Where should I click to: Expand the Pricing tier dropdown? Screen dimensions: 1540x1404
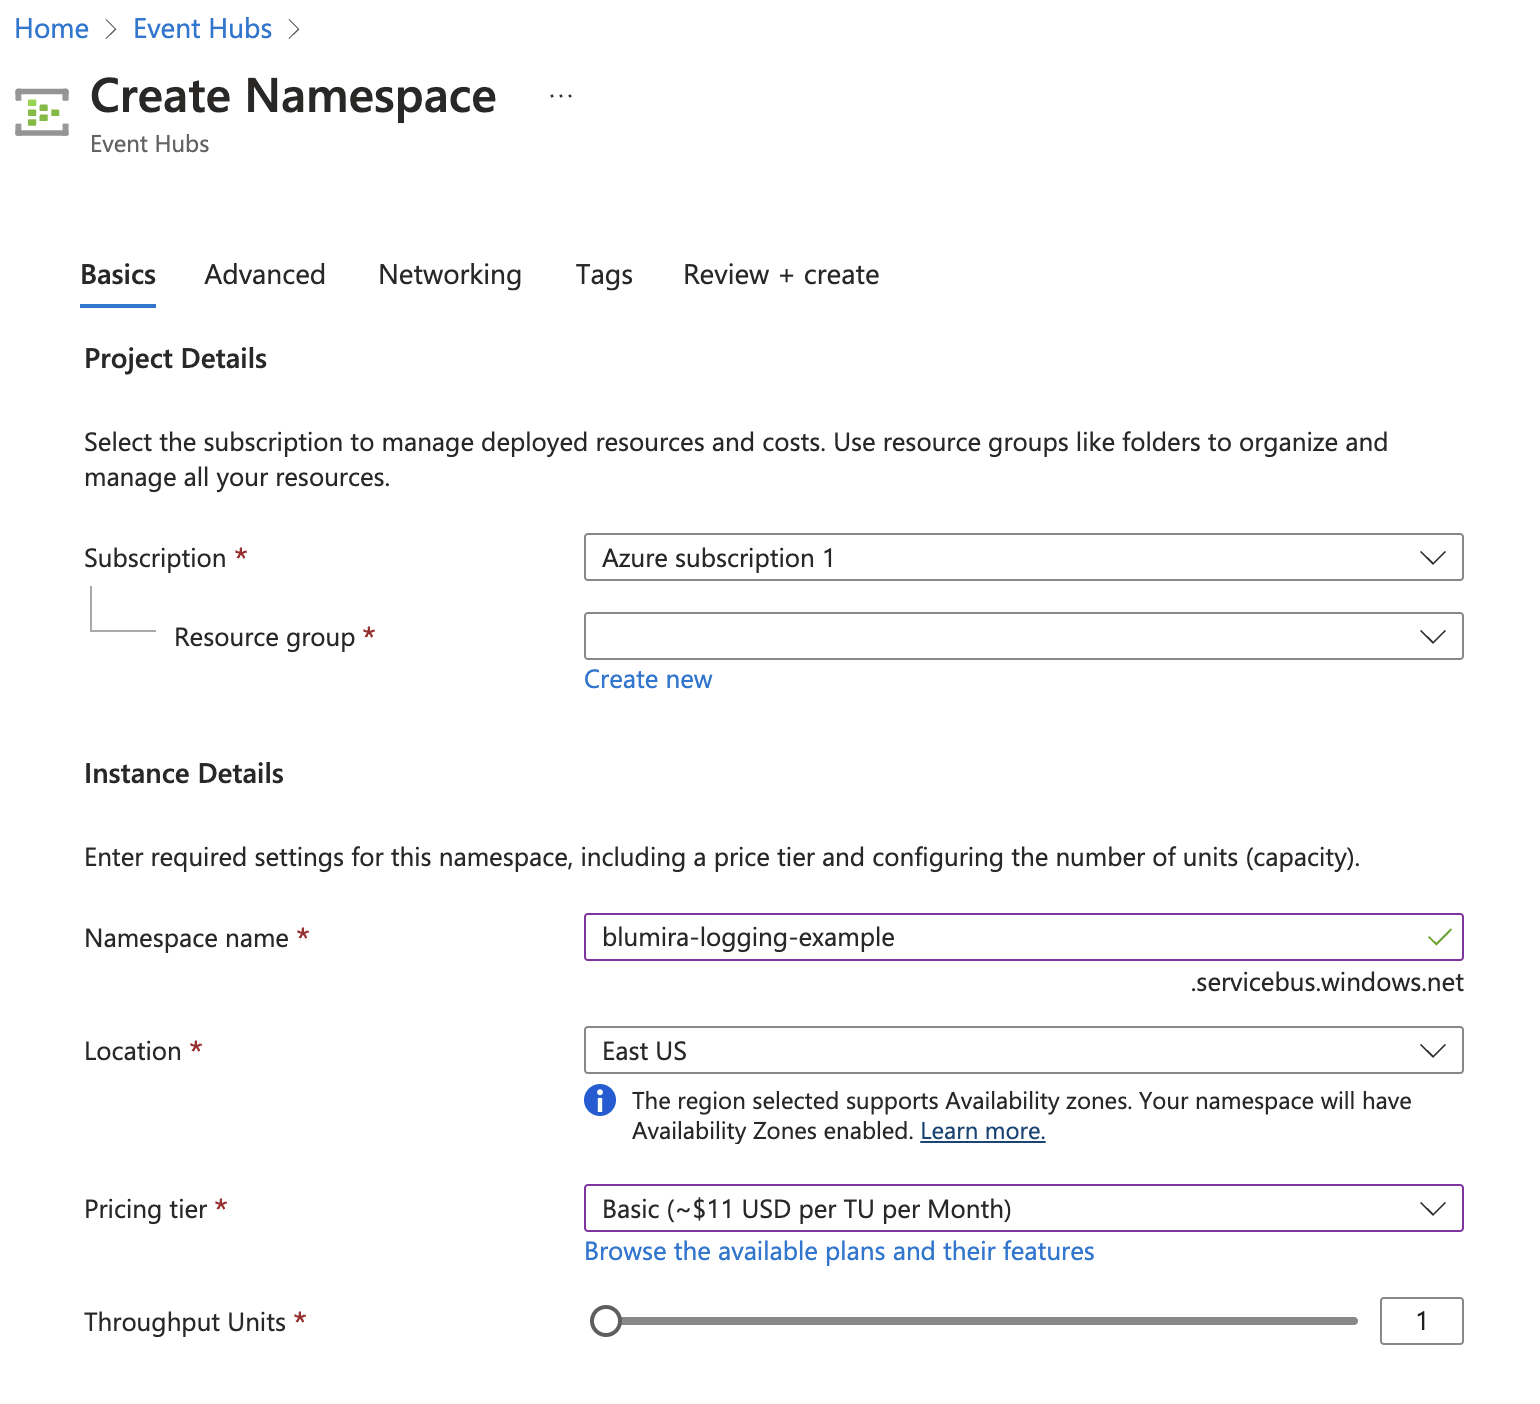point(1023,1208)
